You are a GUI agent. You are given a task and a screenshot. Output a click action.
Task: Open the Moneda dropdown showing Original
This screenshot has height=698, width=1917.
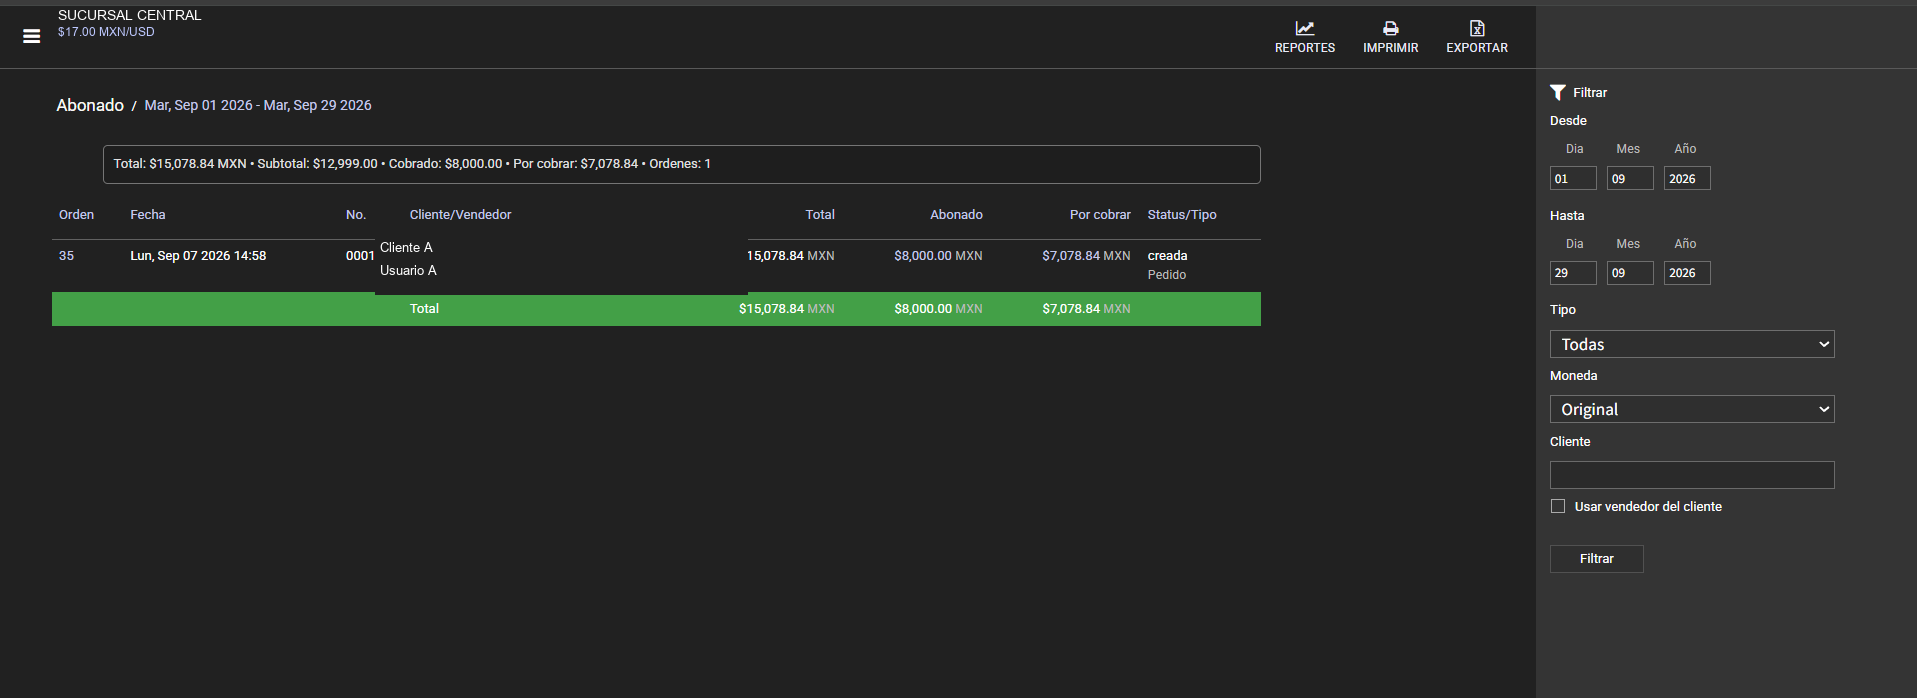pos(1692,409)
